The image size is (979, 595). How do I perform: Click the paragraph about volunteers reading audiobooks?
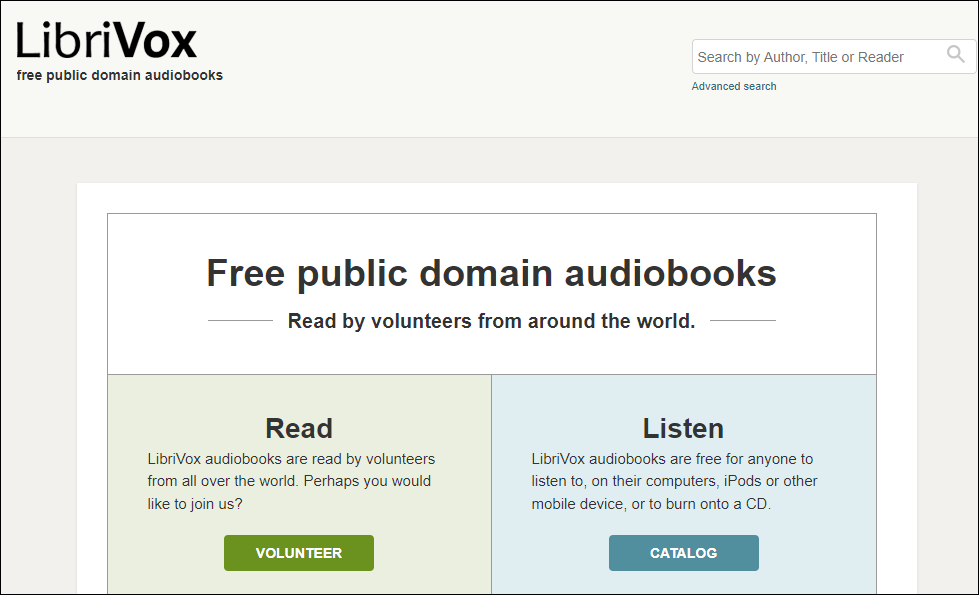(292, 481)
